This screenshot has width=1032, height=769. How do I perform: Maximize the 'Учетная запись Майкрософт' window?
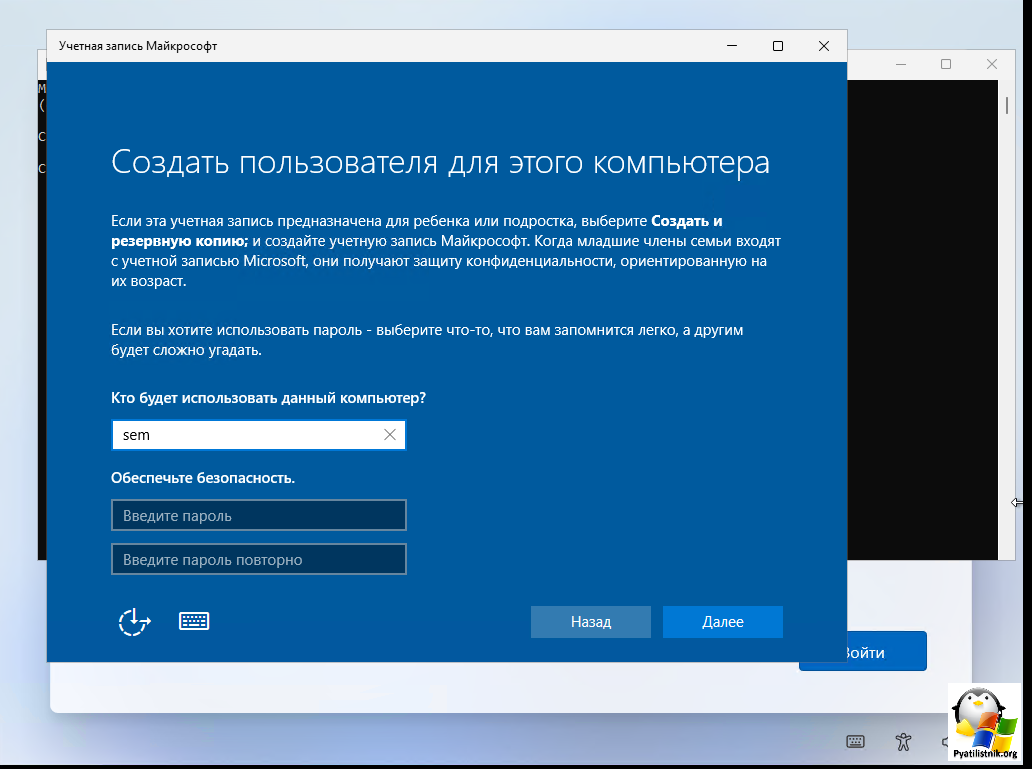[778, 46]
